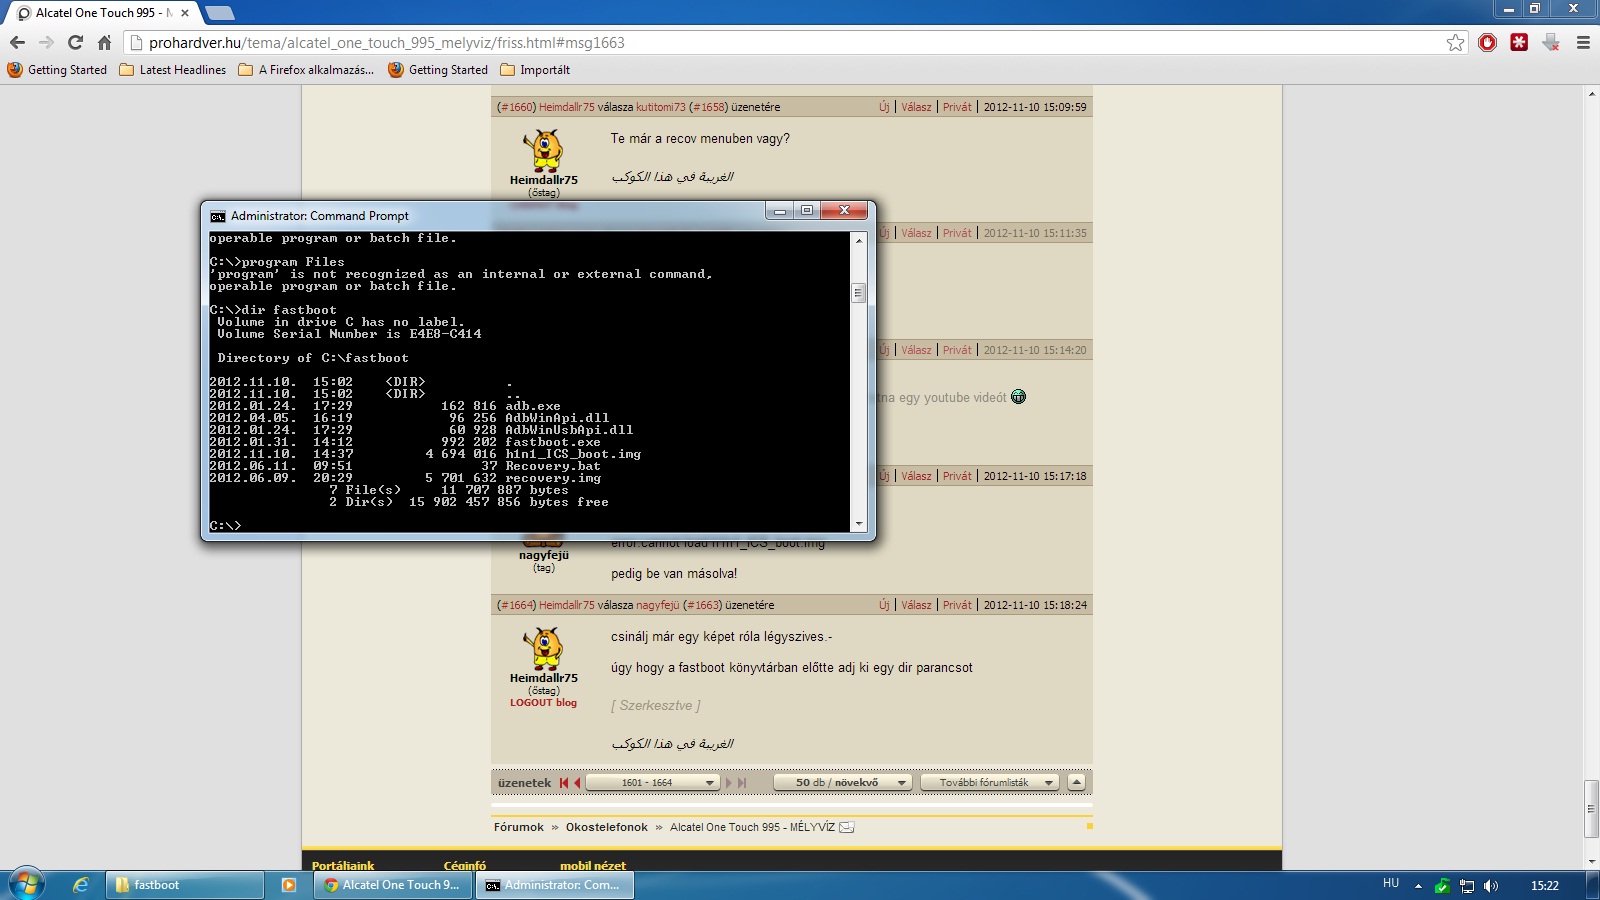Open the second Getting Started bookmark

pyautogui.click(x=438, y=70)
